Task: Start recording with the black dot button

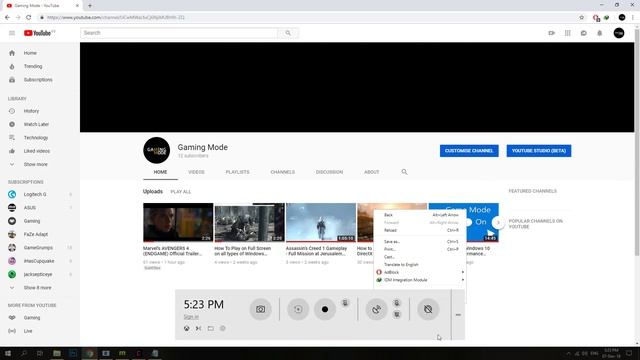Action: click(325, 309)
